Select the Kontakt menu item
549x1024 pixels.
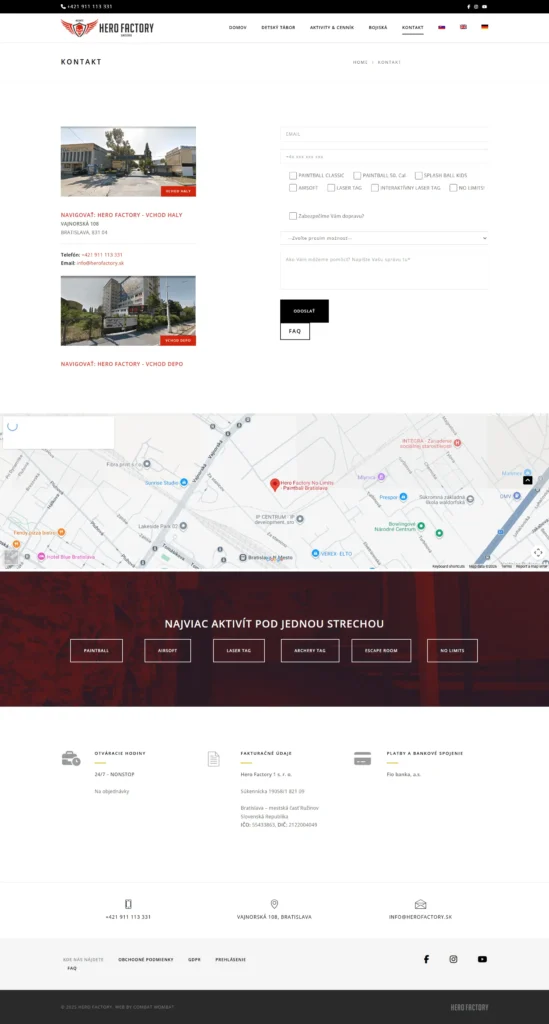tap(413, 27)
